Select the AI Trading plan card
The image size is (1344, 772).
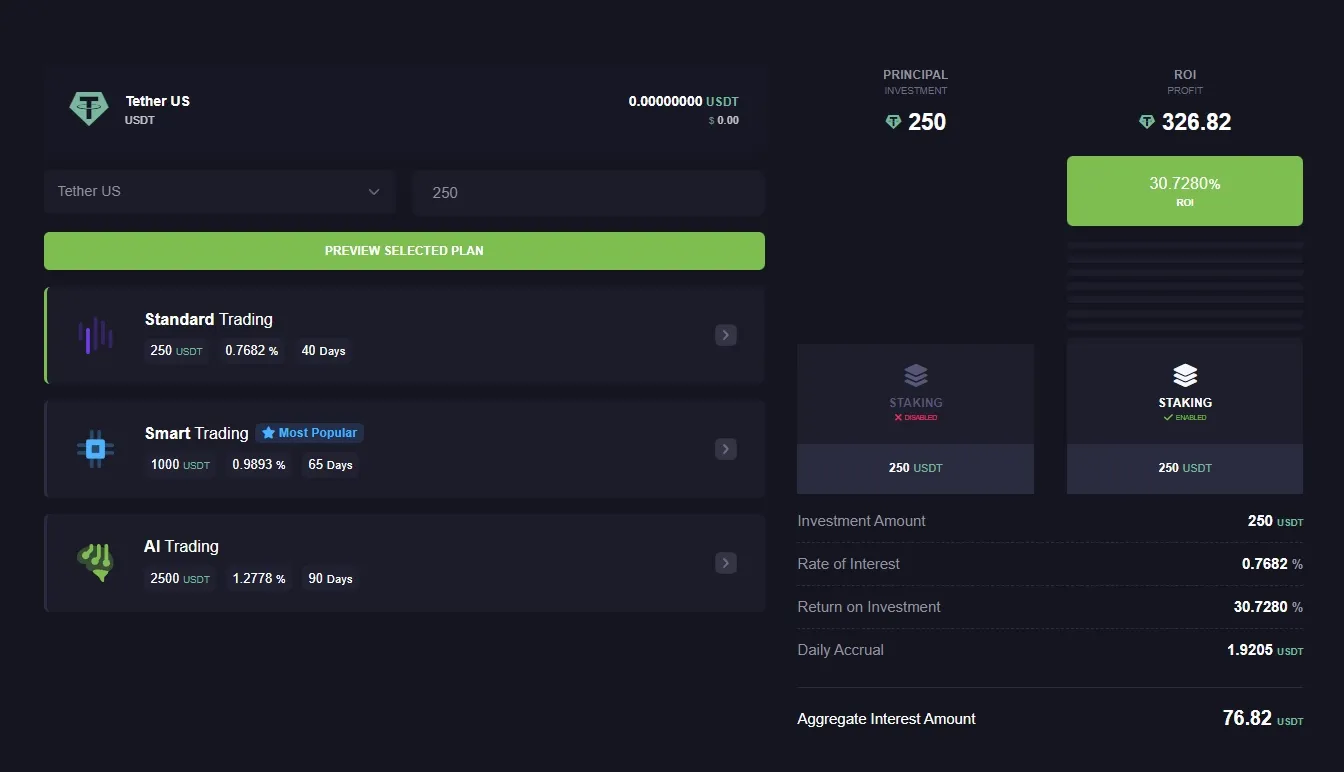(x=404, y=563)
